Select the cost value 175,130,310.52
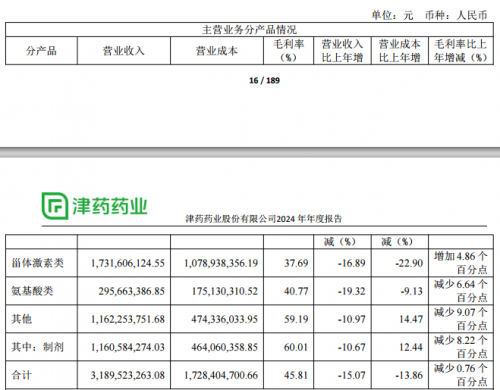Screen dimensions: 500x390 225,291
